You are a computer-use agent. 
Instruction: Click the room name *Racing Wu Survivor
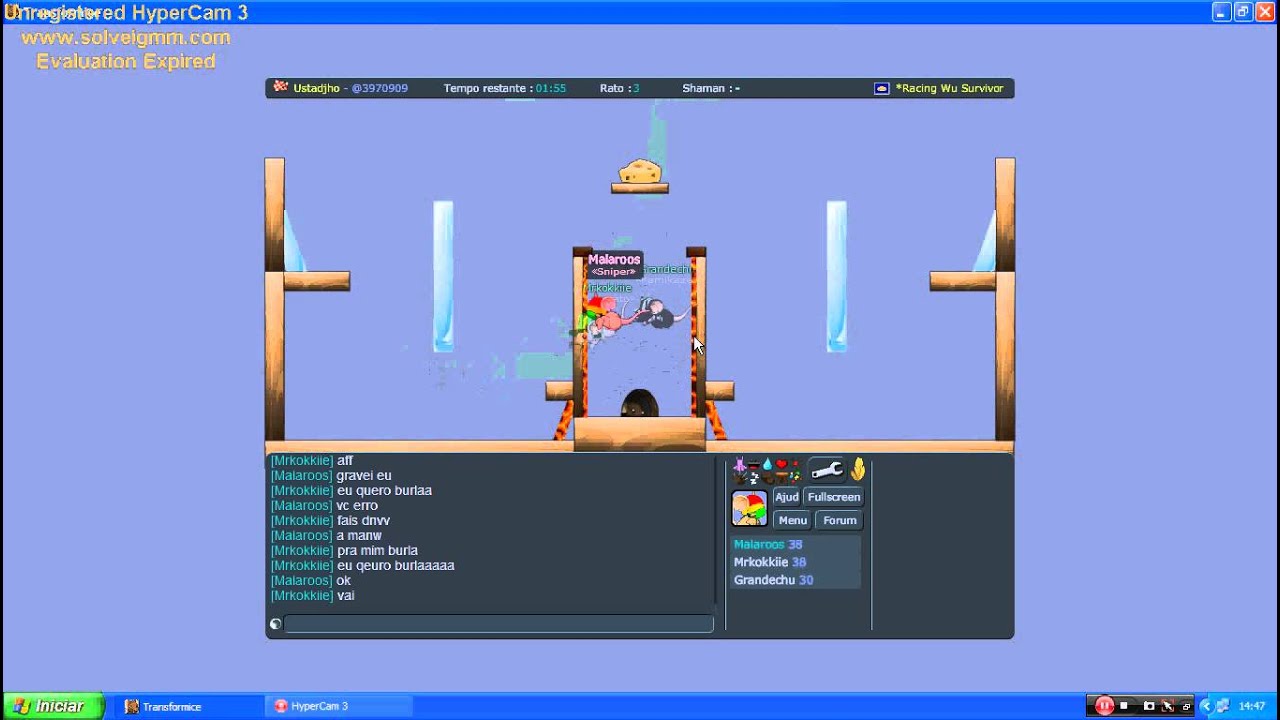click(x=949, y=88)
